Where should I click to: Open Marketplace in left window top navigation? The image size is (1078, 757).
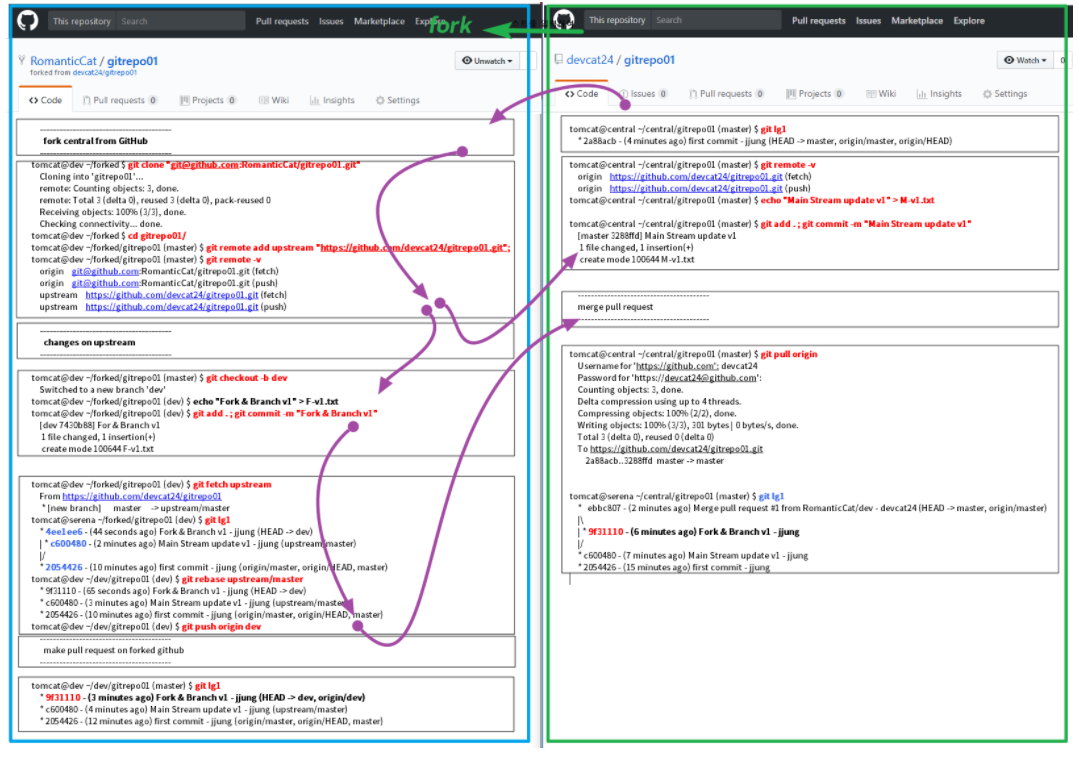(379, 21)
